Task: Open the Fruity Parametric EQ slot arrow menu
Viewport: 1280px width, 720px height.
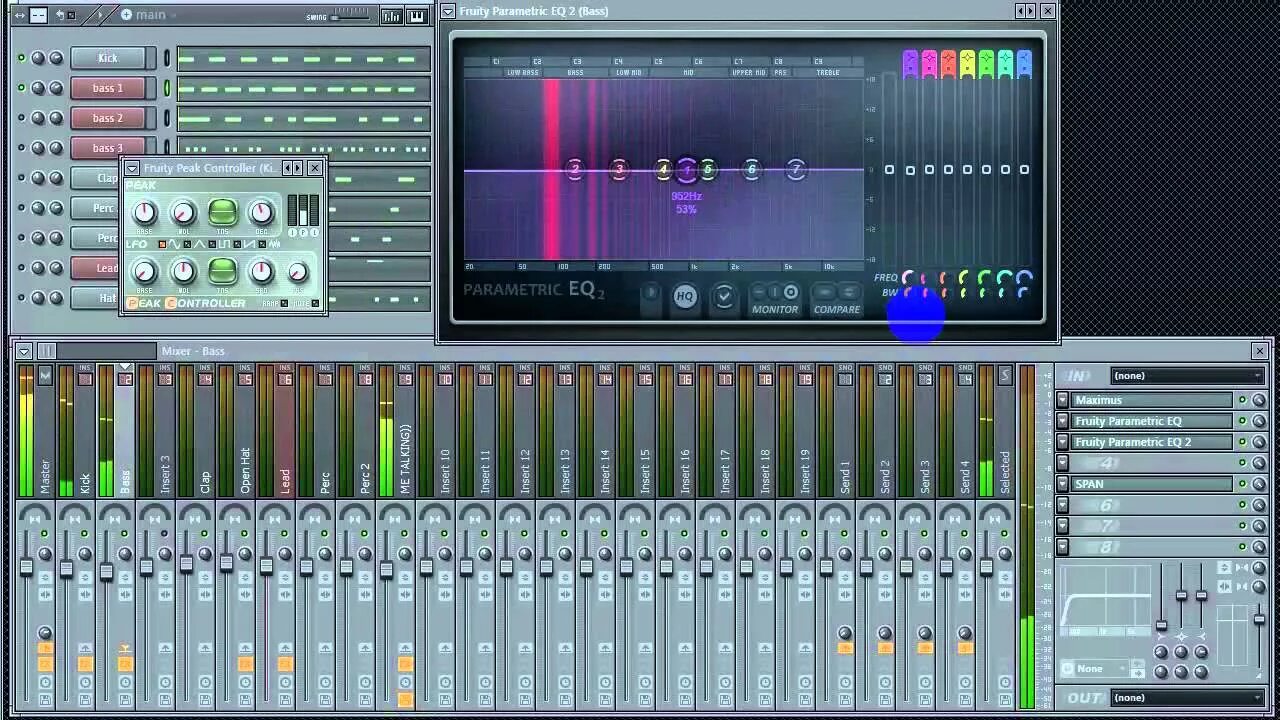Action: pos(1063,421)
